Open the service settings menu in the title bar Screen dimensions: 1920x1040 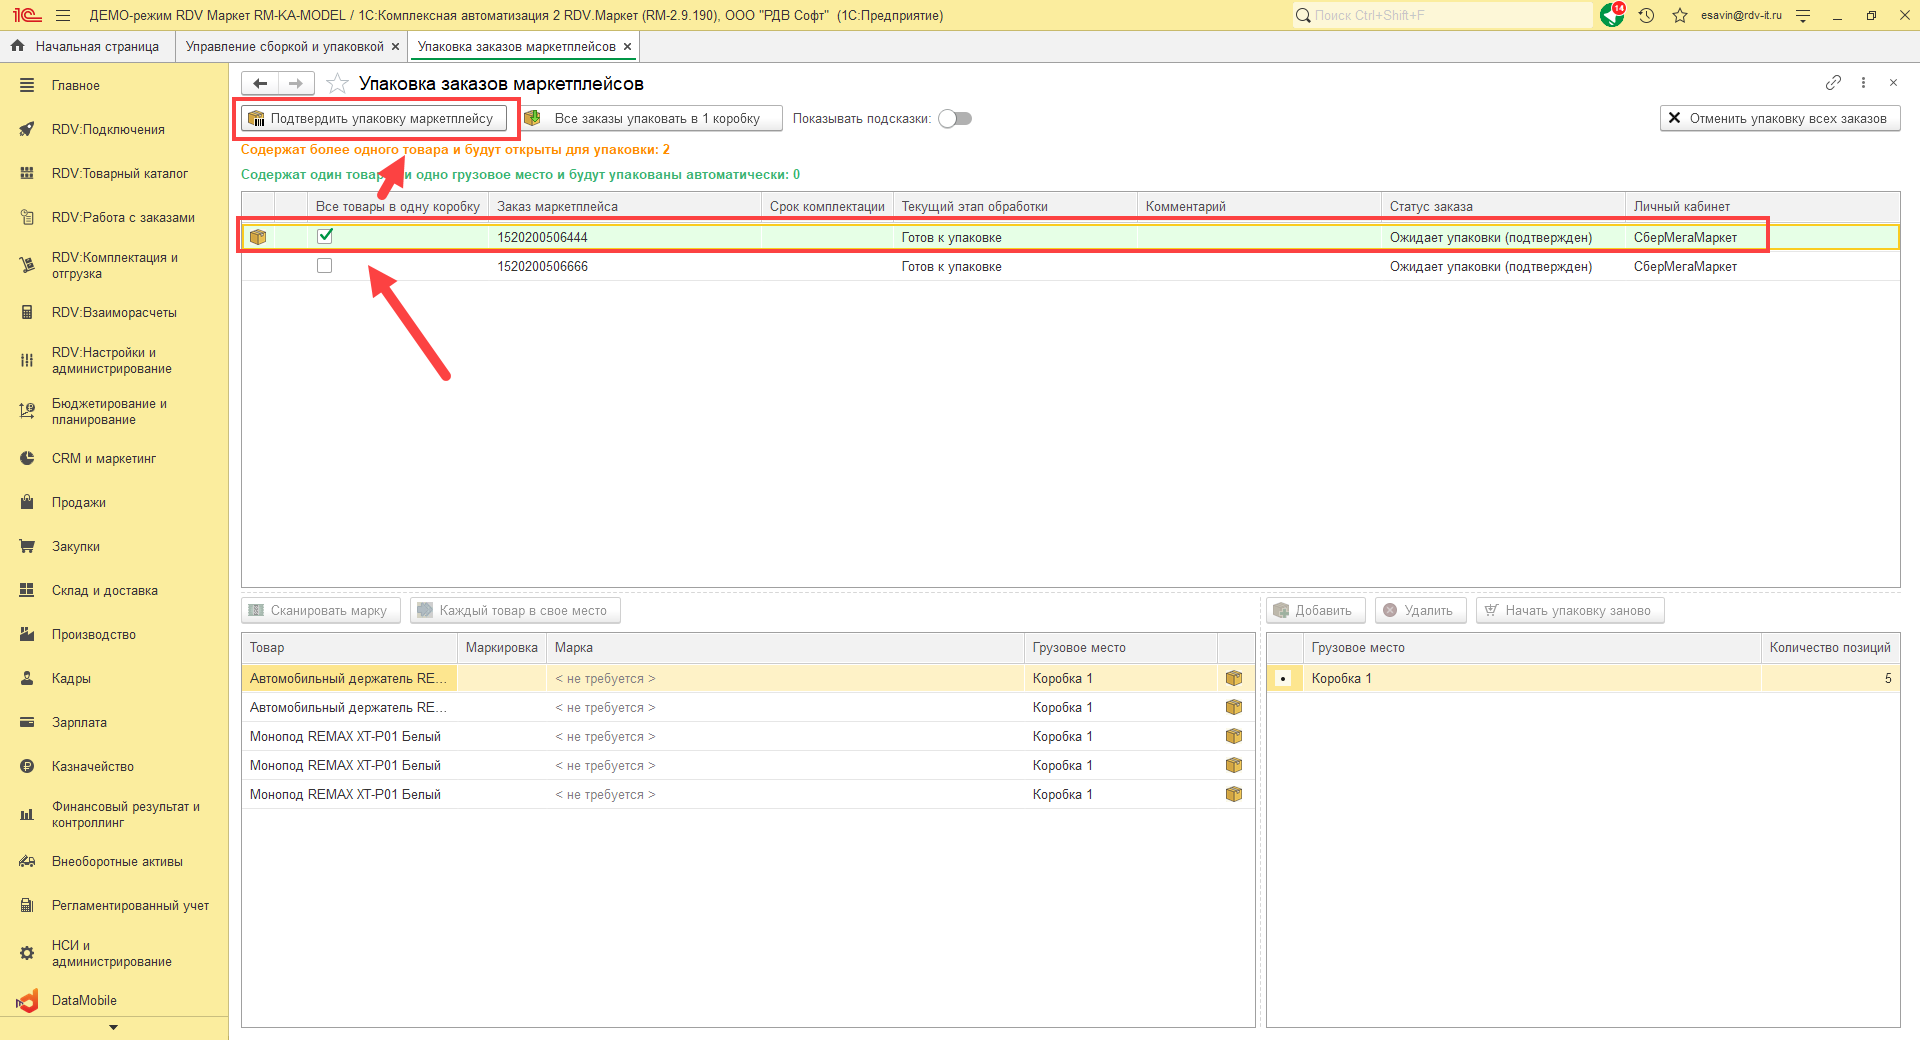pyautogui.click(x=1803, y=15)
